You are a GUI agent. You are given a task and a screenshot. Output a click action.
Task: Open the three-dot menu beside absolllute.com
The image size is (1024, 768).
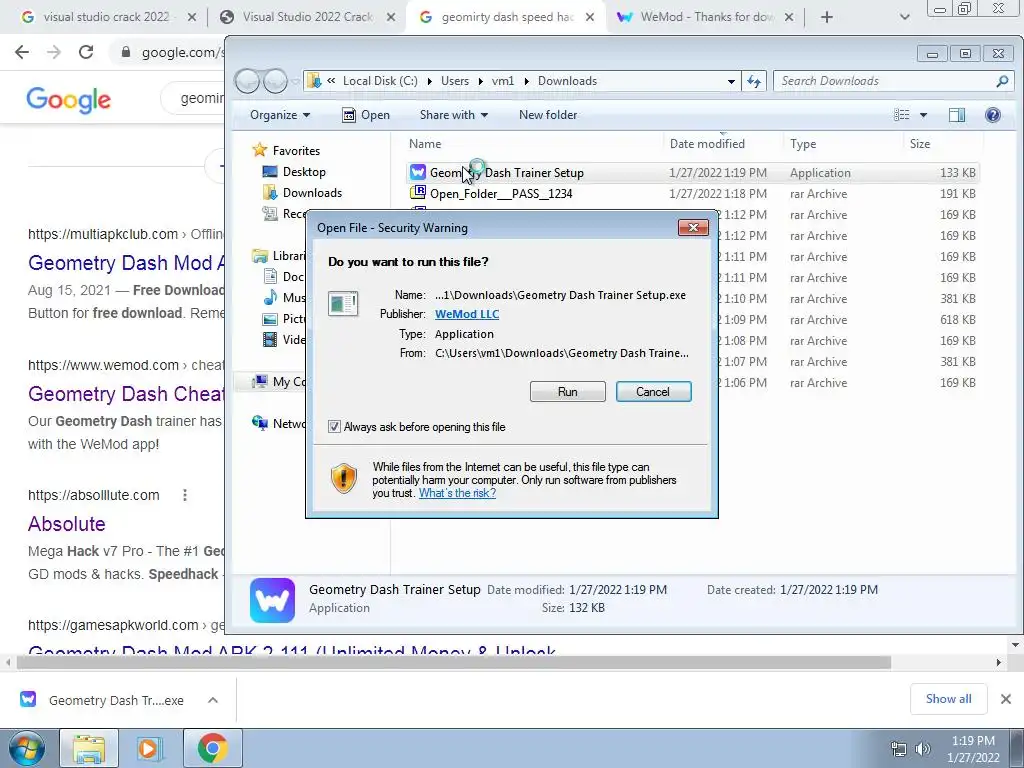[185, 495]
